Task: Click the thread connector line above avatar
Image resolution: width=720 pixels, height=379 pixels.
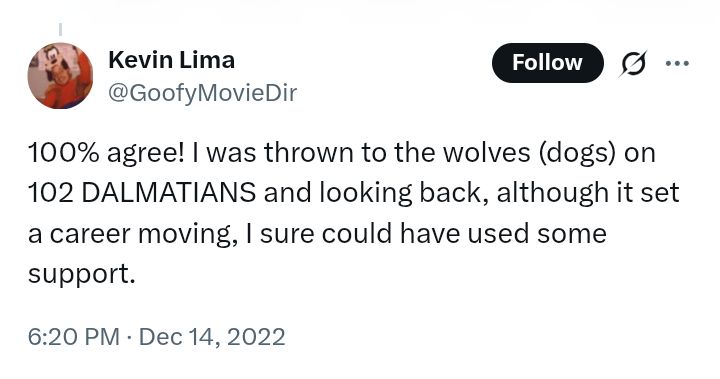Action: (60, 29)
